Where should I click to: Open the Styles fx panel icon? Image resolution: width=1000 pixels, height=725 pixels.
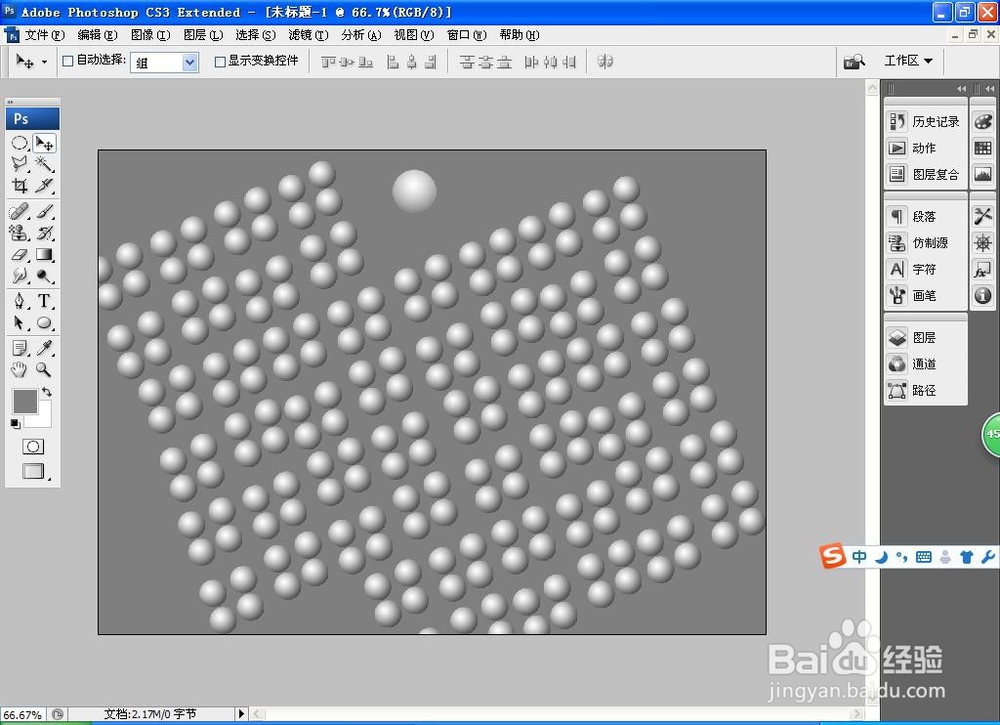pos(983,269)
